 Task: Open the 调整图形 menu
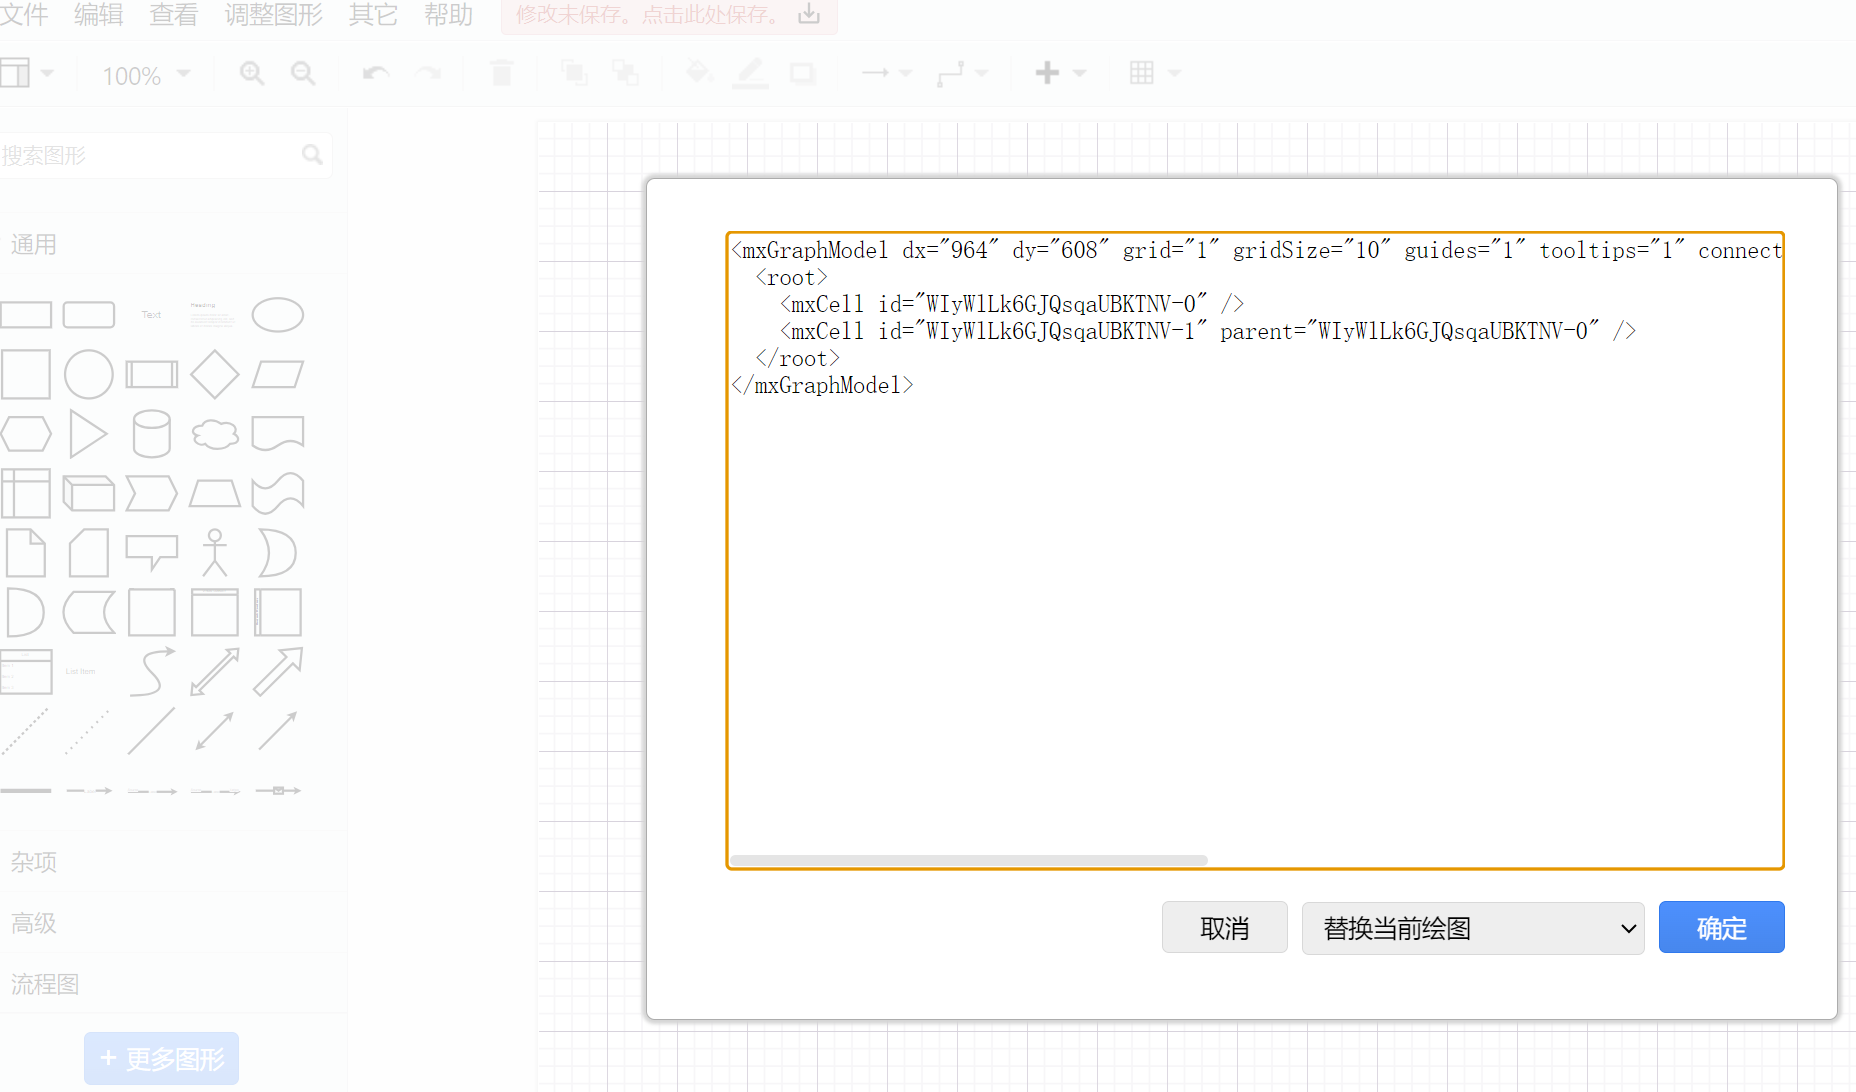[273, 15]
